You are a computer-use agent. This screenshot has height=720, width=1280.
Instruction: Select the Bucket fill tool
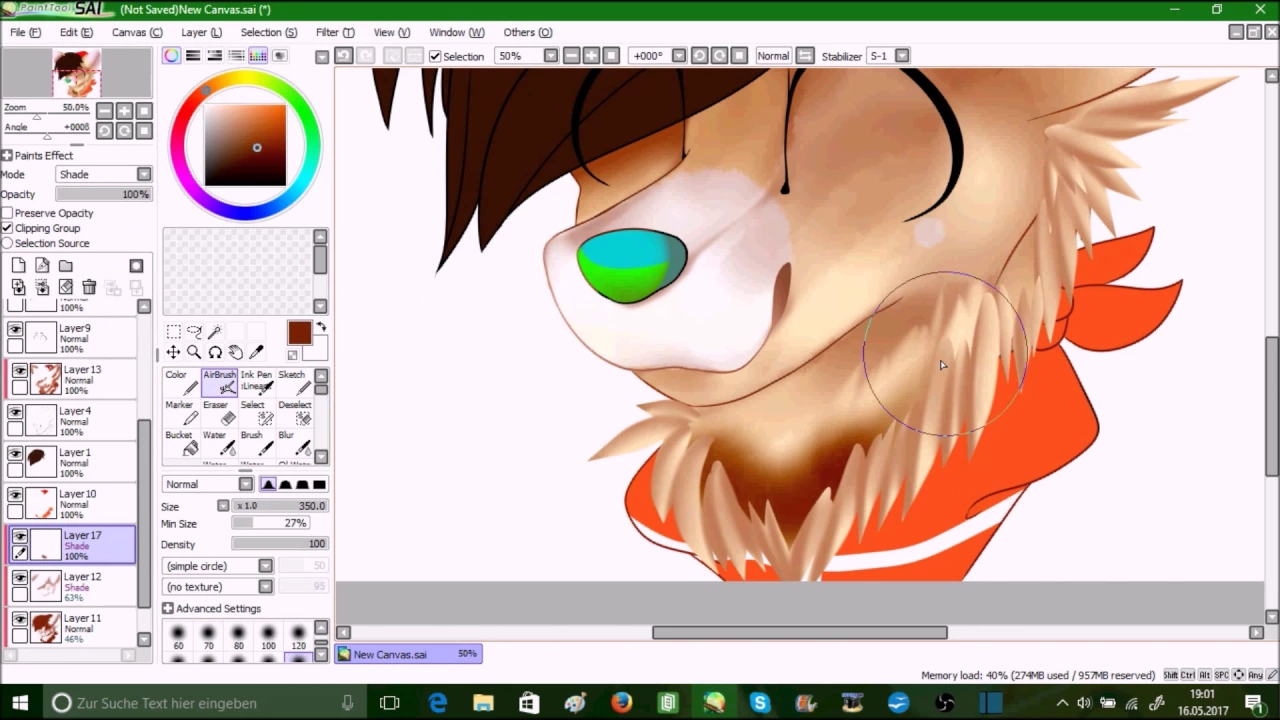pos(180,443)
